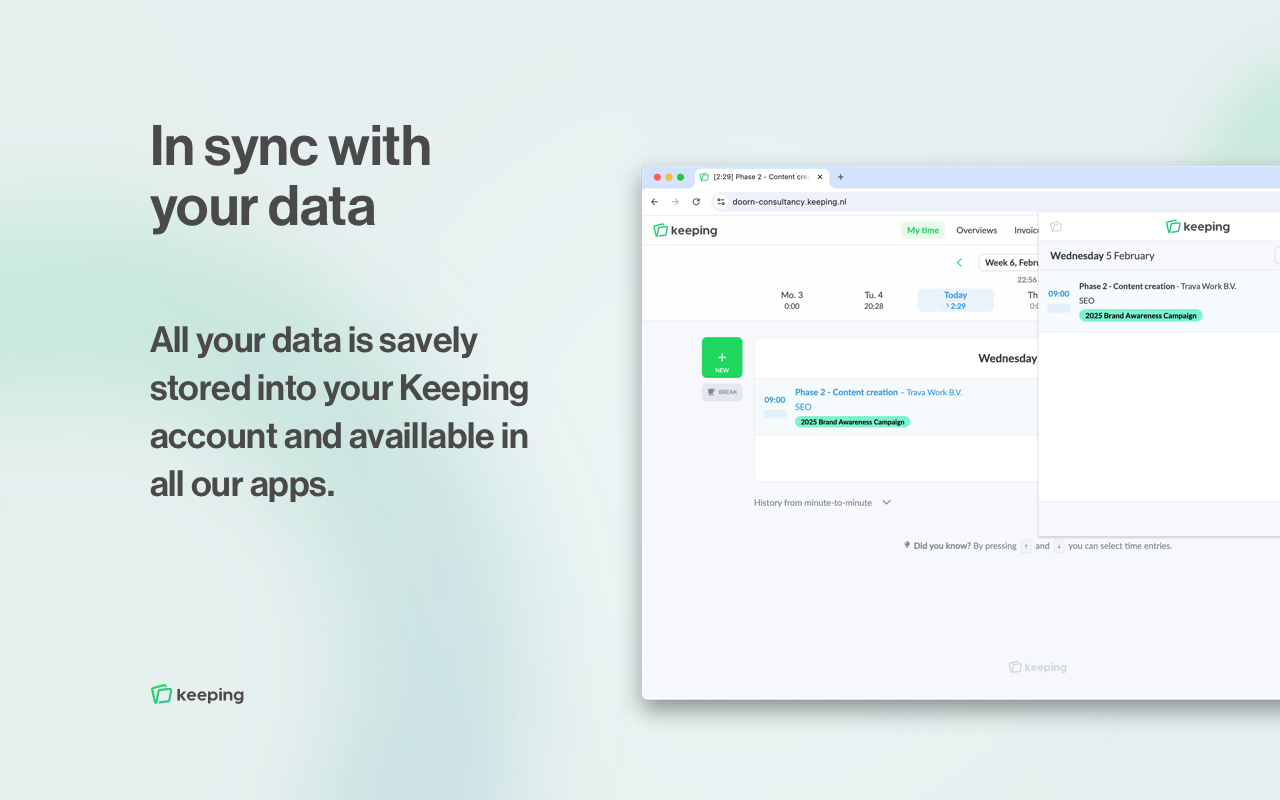Click the browser back arrow icon

point(655,201)
